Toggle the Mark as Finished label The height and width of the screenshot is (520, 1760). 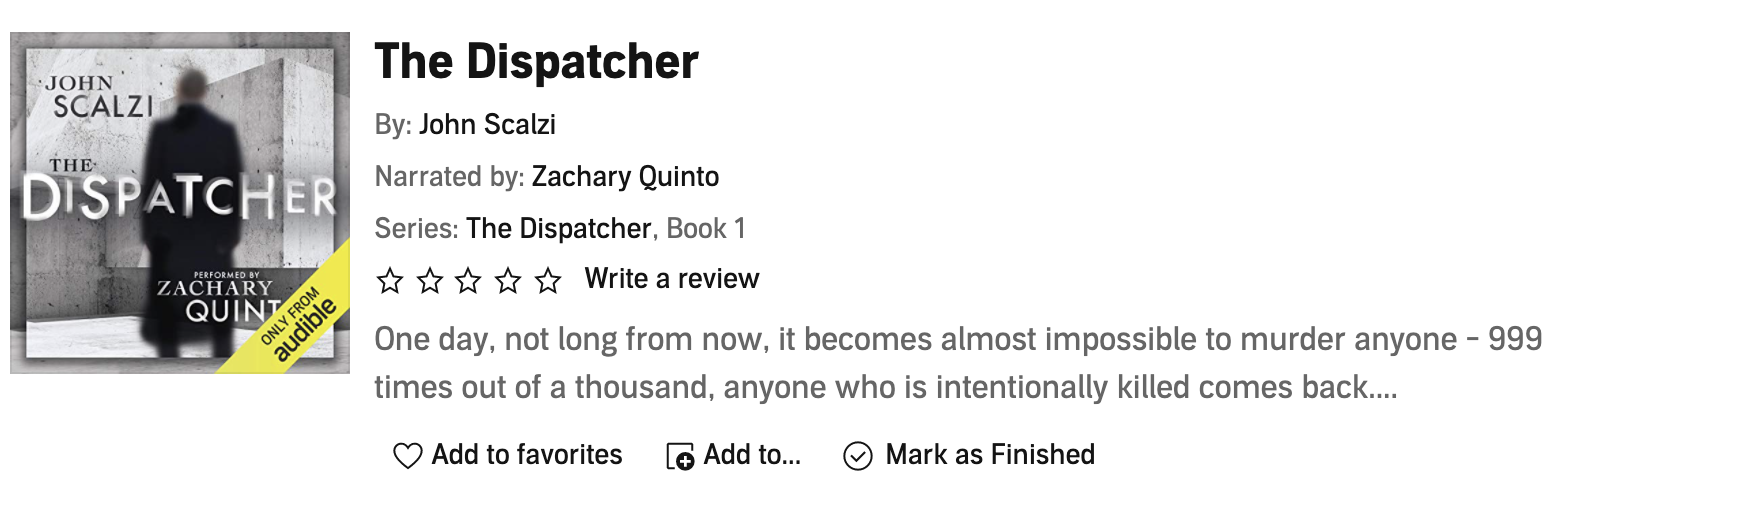coord(990,455)
